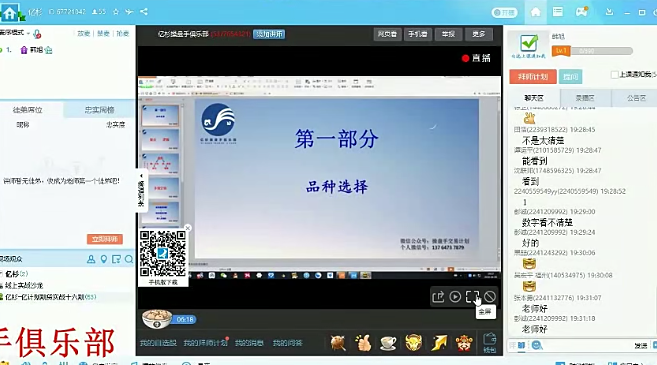Click the orange 立即拜师 button

coord(105,239)
